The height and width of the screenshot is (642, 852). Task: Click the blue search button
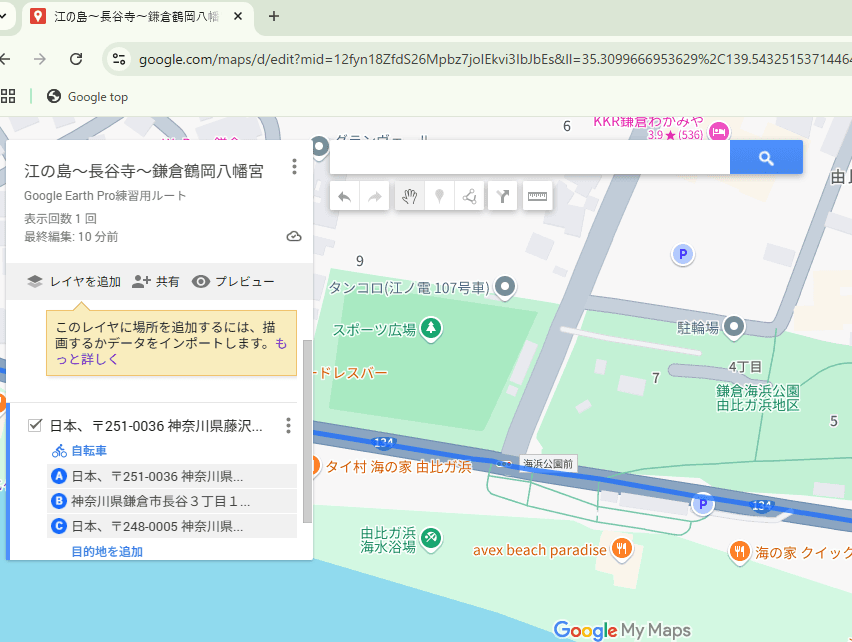[x=766, y=158]
